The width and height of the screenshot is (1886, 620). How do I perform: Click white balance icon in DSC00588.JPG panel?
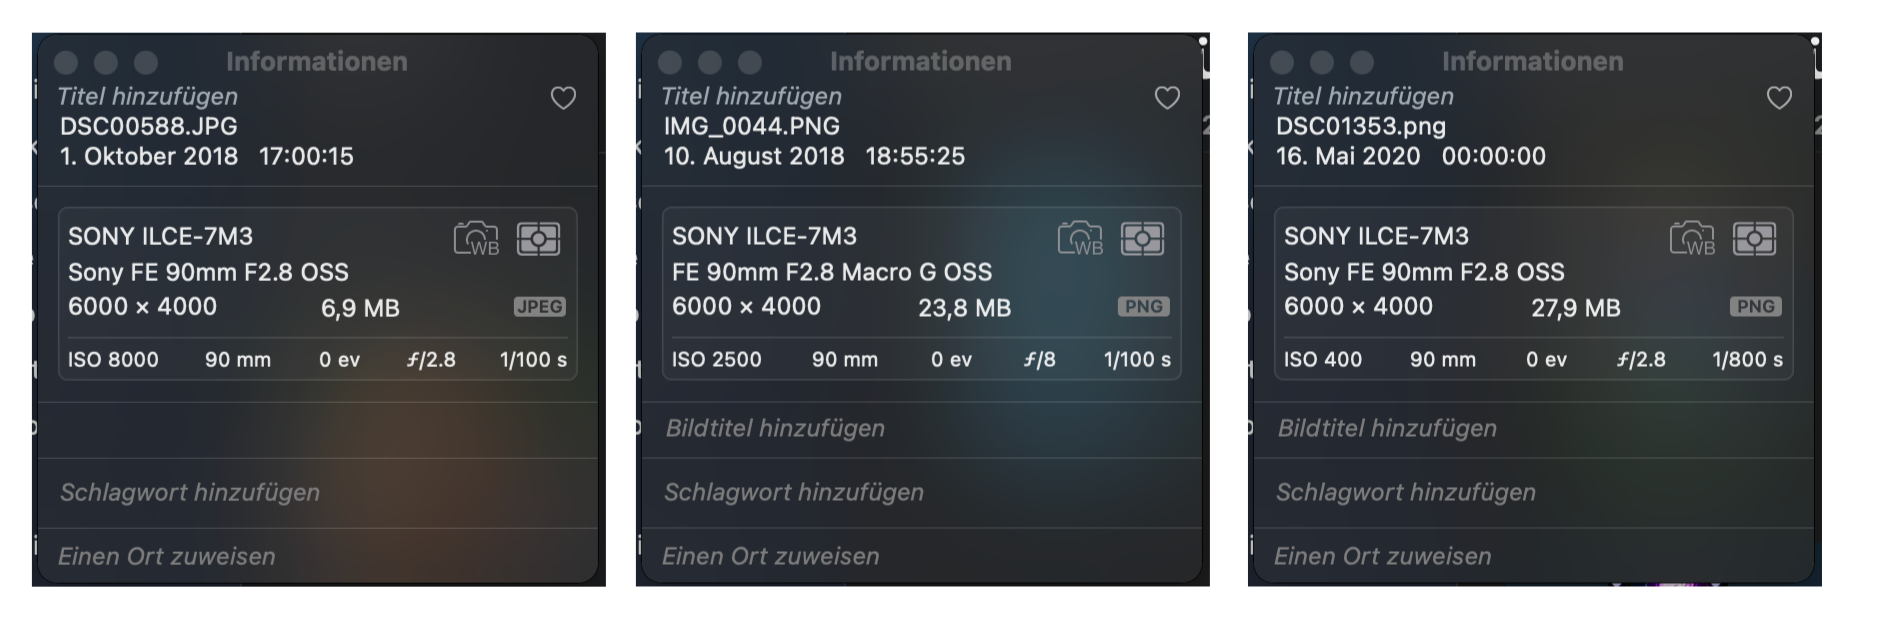pyautogui.click(x=476, y=239)
